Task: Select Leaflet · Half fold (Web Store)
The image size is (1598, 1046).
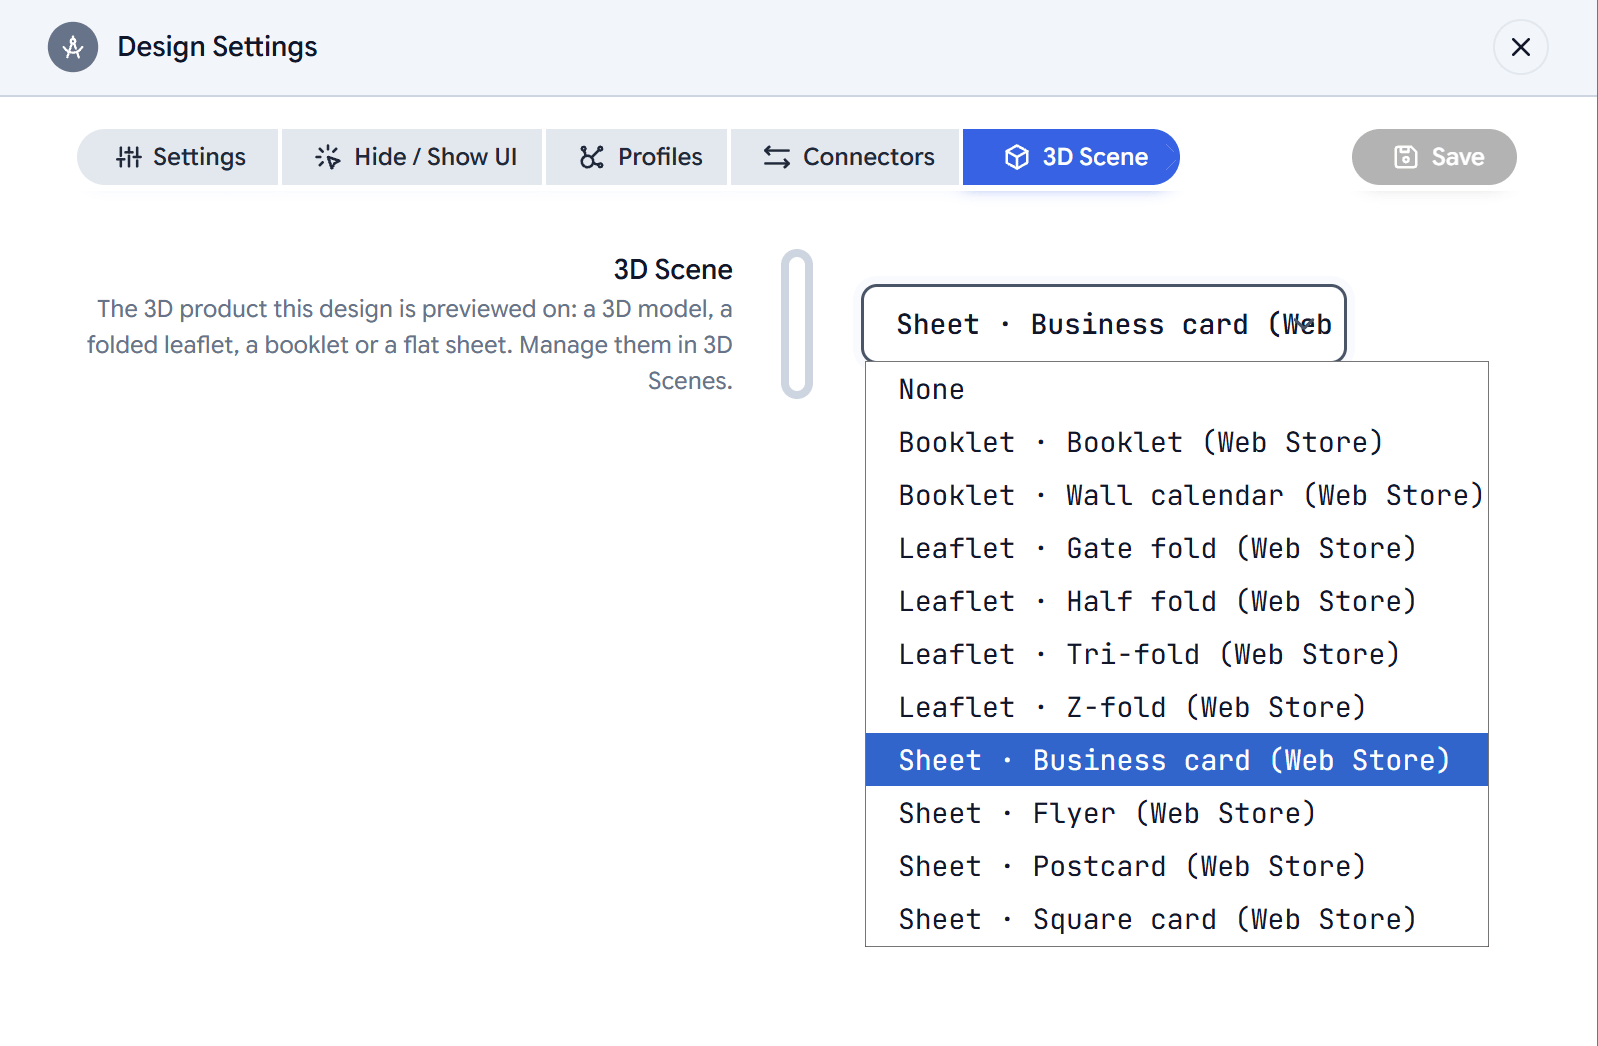Action: pyautogui.click(x=1177, y=601)
